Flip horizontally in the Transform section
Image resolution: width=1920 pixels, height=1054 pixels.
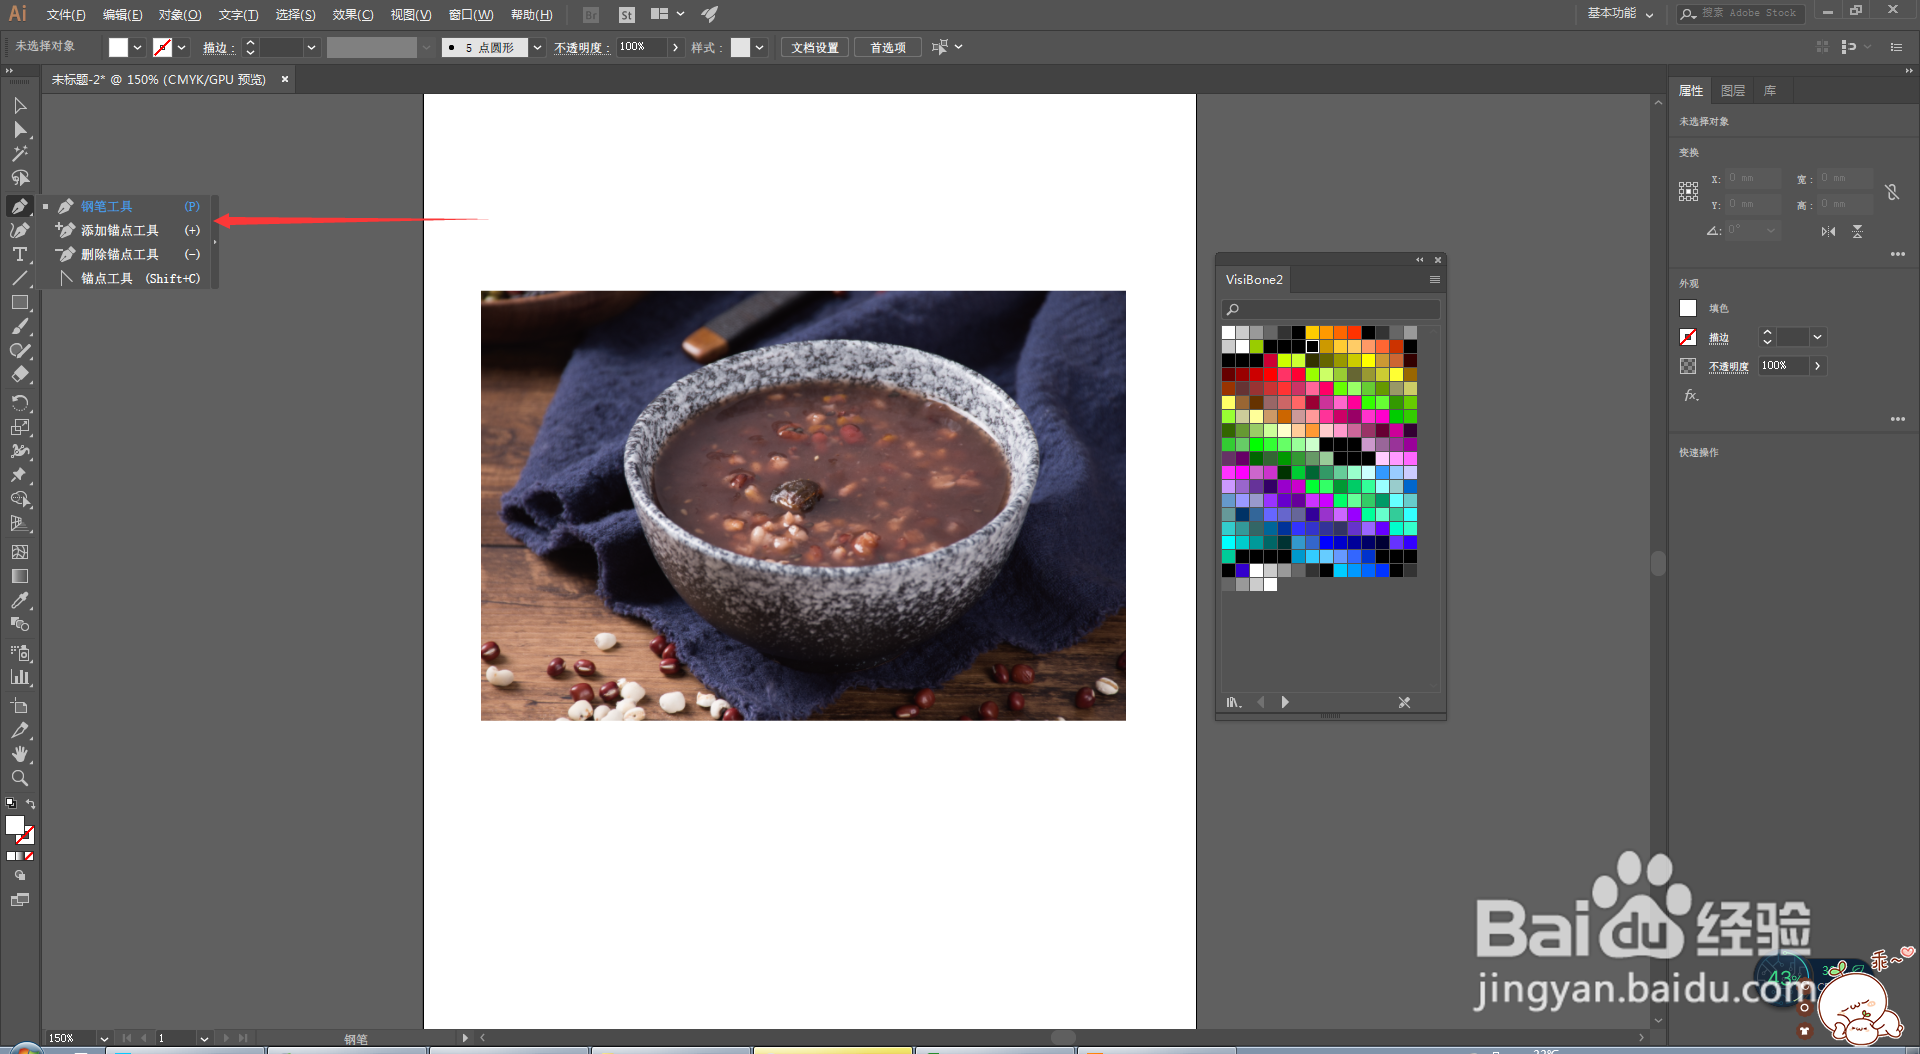pyautogui.click(x=1828, y=231)
